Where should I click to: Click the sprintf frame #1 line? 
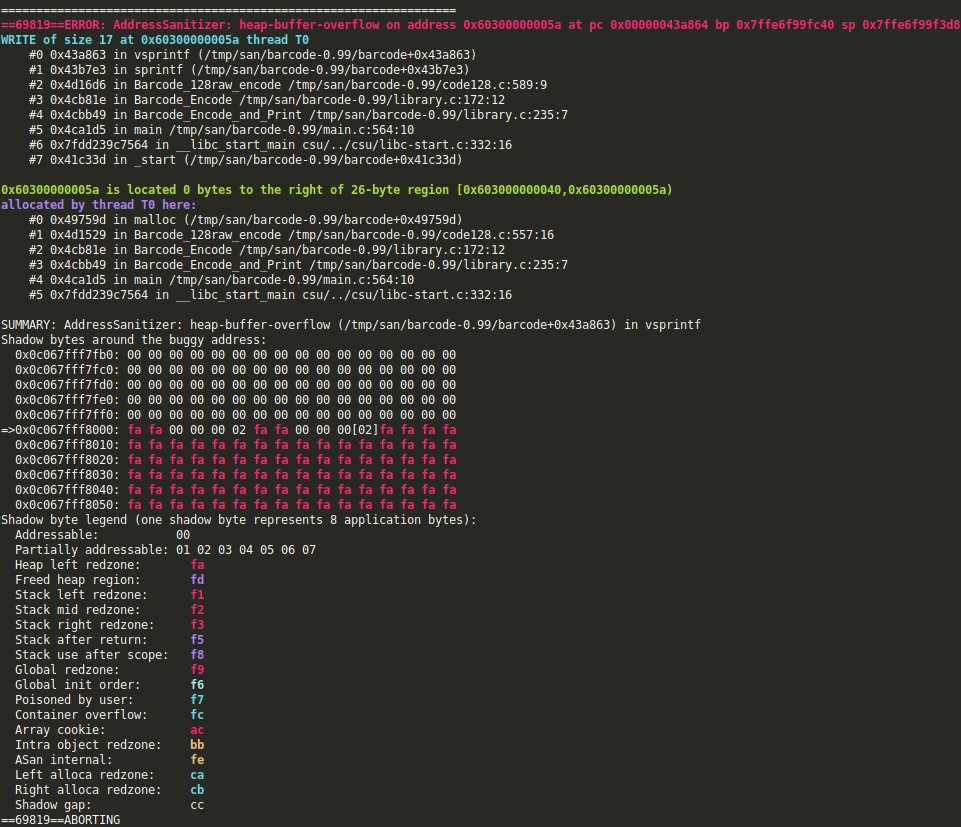coord(249,70)
